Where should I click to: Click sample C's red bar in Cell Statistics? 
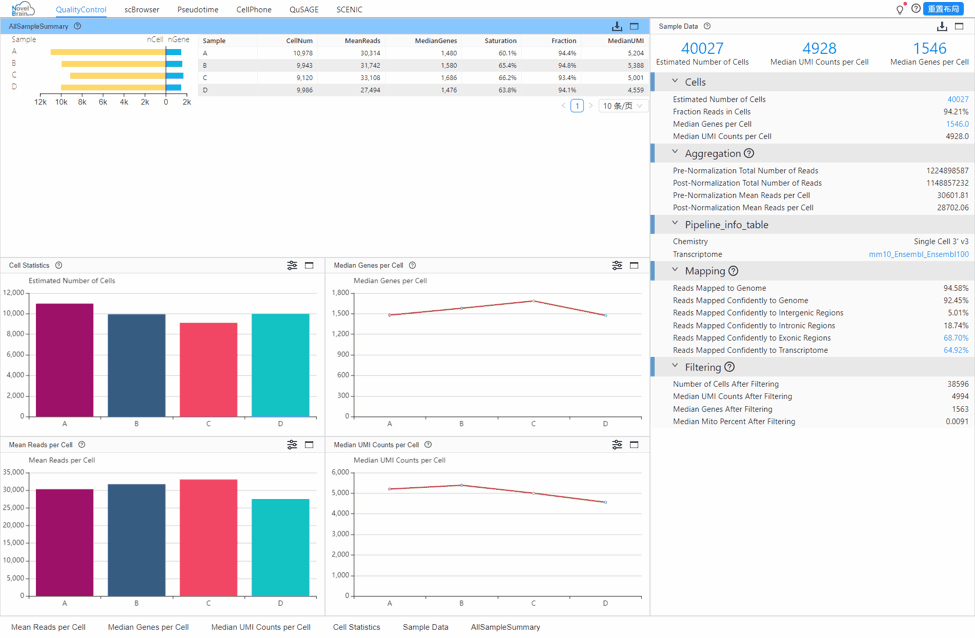click(x=209, y=370)
